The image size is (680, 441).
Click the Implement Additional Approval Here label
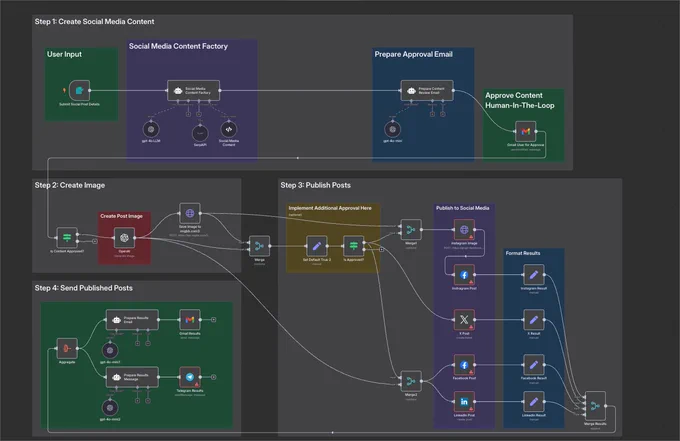point(330,208)
